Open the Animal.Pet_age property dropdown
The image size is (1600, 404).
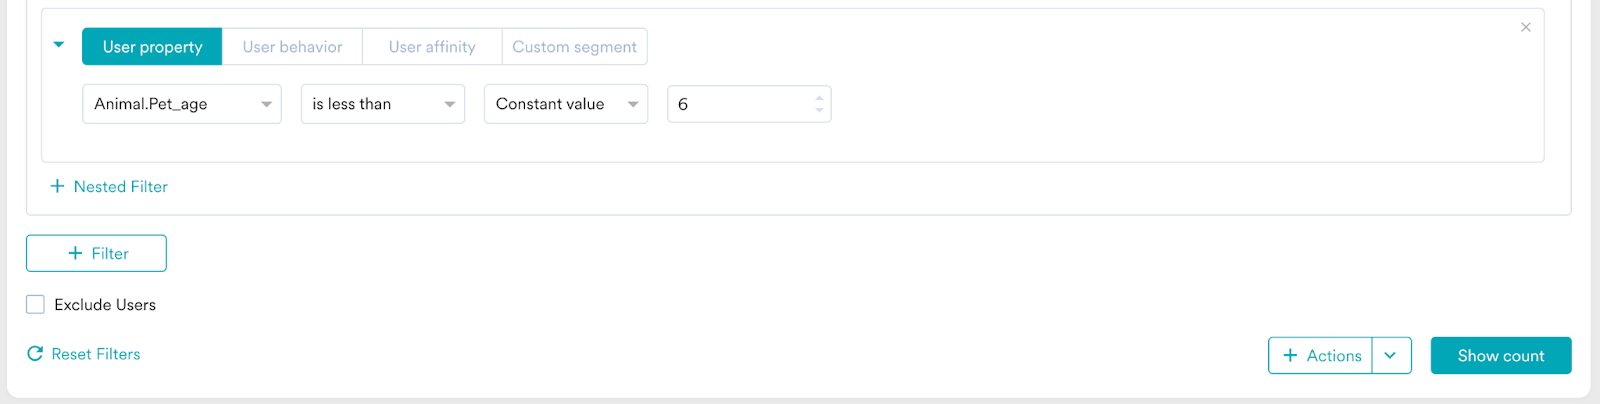(182, 104)
